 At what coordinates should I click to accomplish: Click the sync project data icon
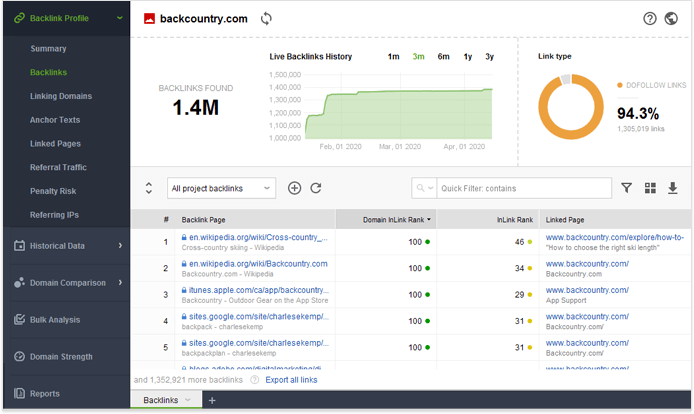pos(266,19)
